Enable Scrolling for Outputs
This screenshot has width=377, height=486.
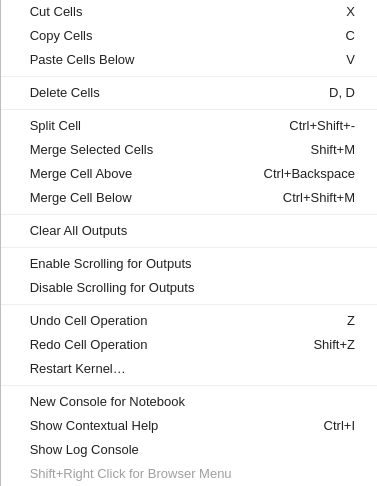[x=189, y=264]
